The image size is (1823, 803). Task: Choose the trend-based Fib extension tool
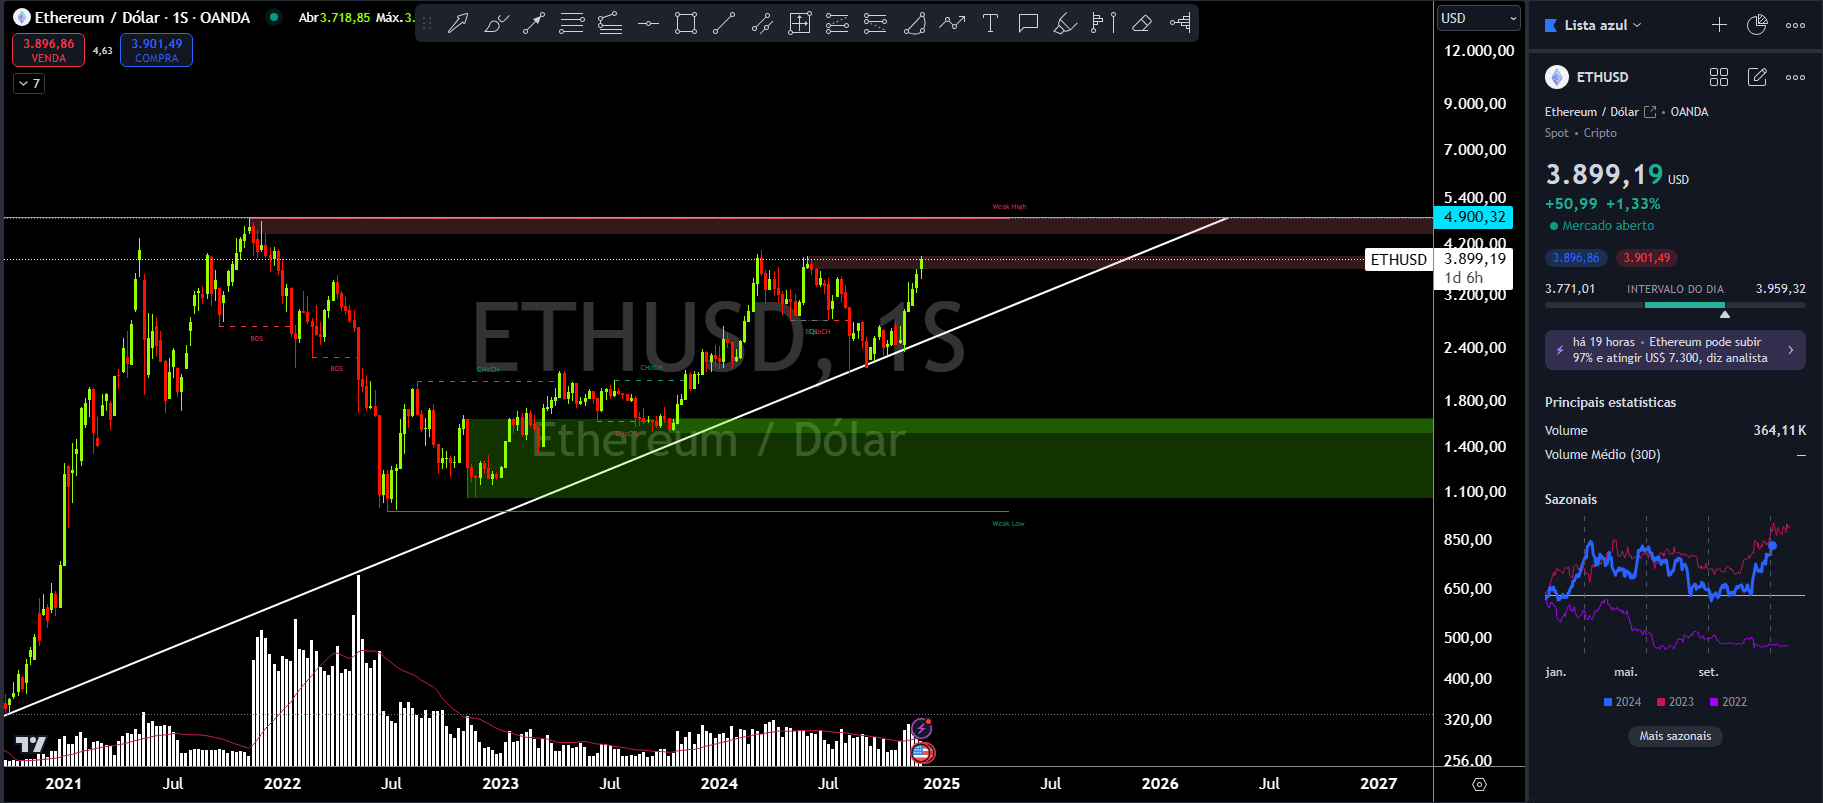click(610, 23)
